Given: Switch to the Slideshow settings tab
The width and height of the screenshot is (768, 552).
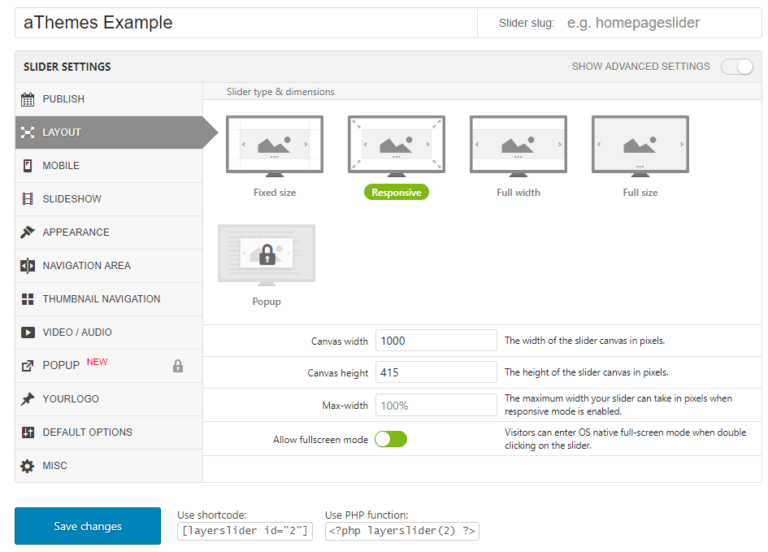Looking at the screenshot, I should pyautogui.click(x=71, y=199).
